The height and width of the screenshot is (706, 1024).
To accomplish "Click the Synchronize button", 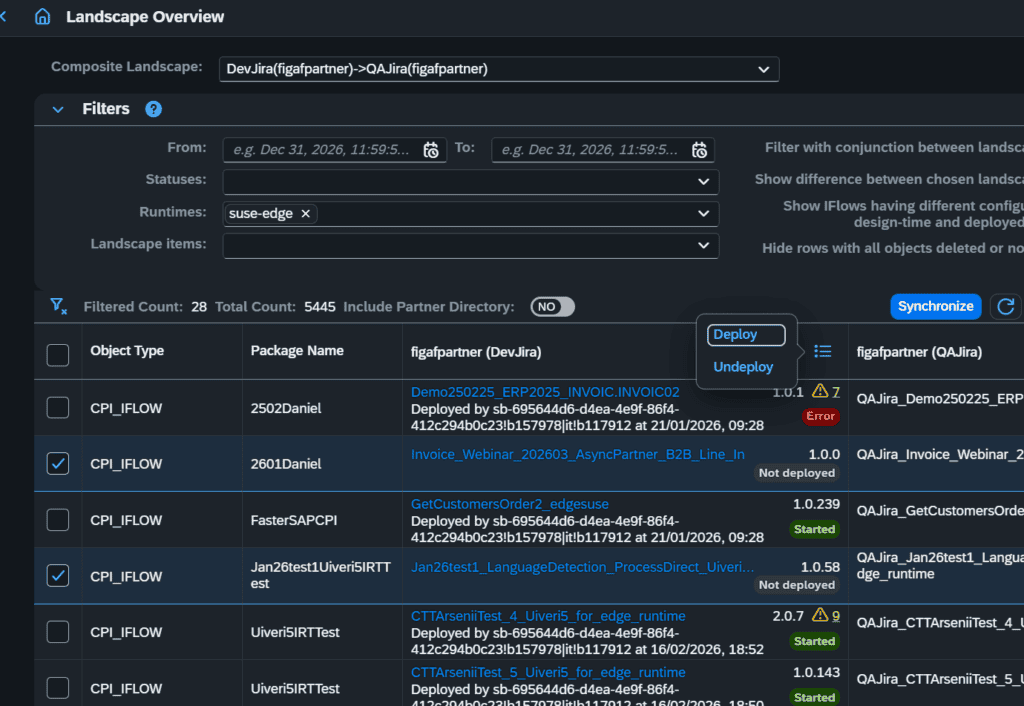I will [x=935, y=306].
